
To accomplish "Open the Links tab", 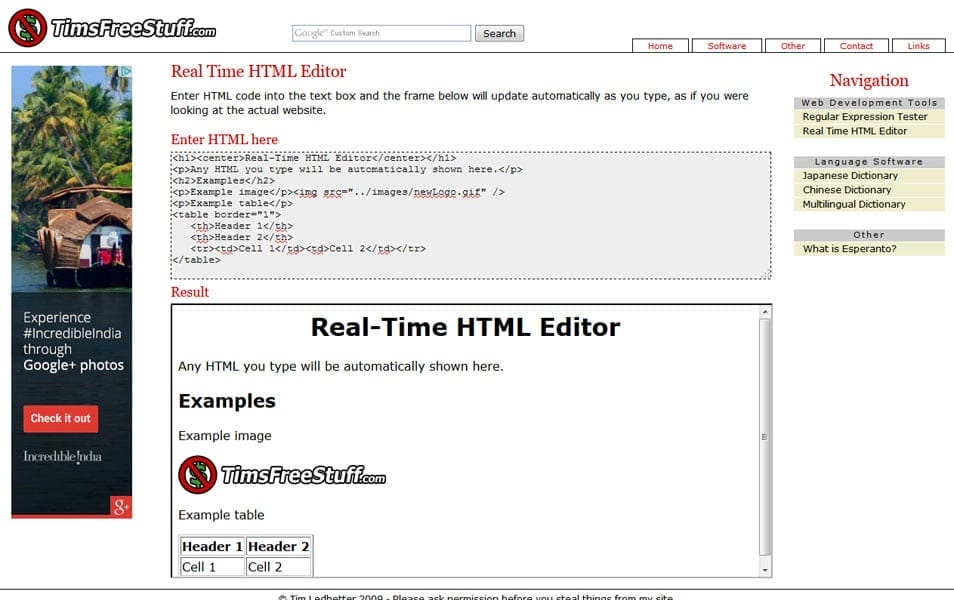I will tap(918, 45).
